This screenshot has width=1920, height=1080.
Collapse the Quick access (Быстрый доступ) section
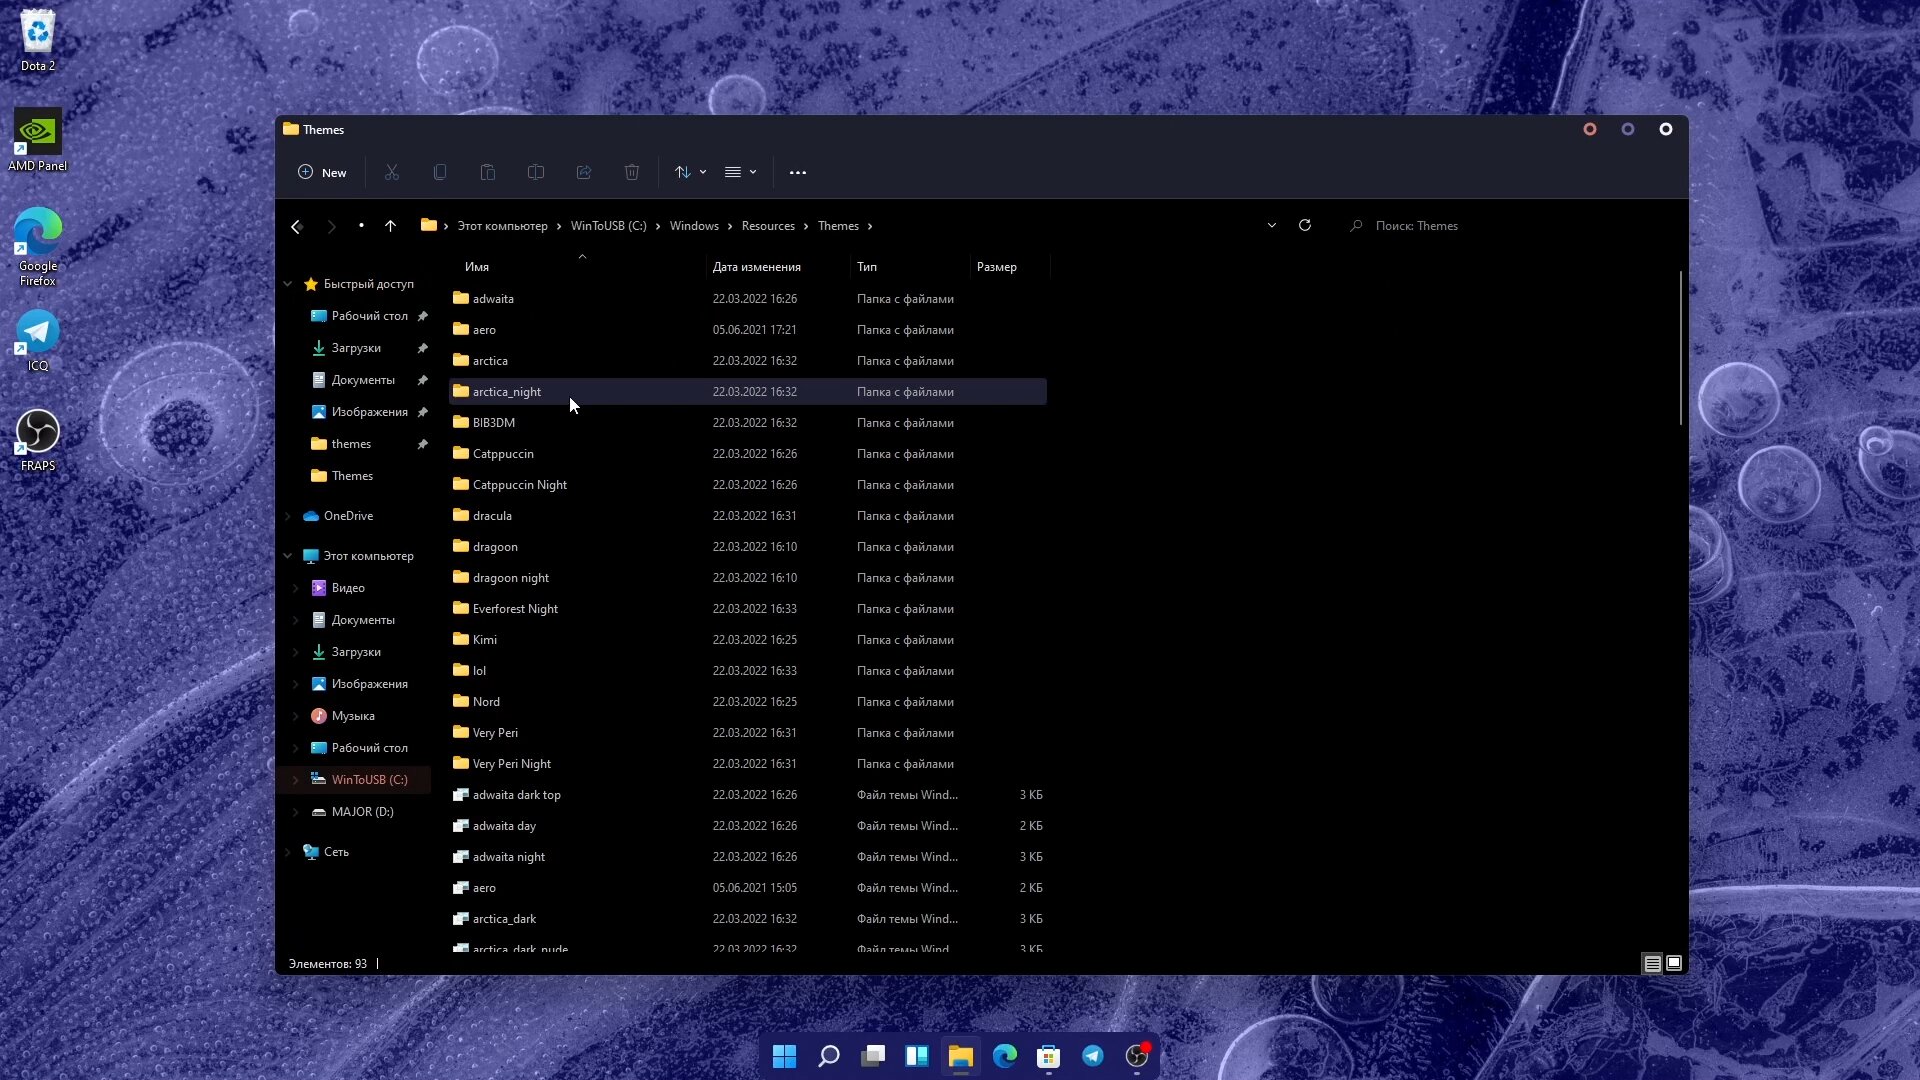coord(288,284)
